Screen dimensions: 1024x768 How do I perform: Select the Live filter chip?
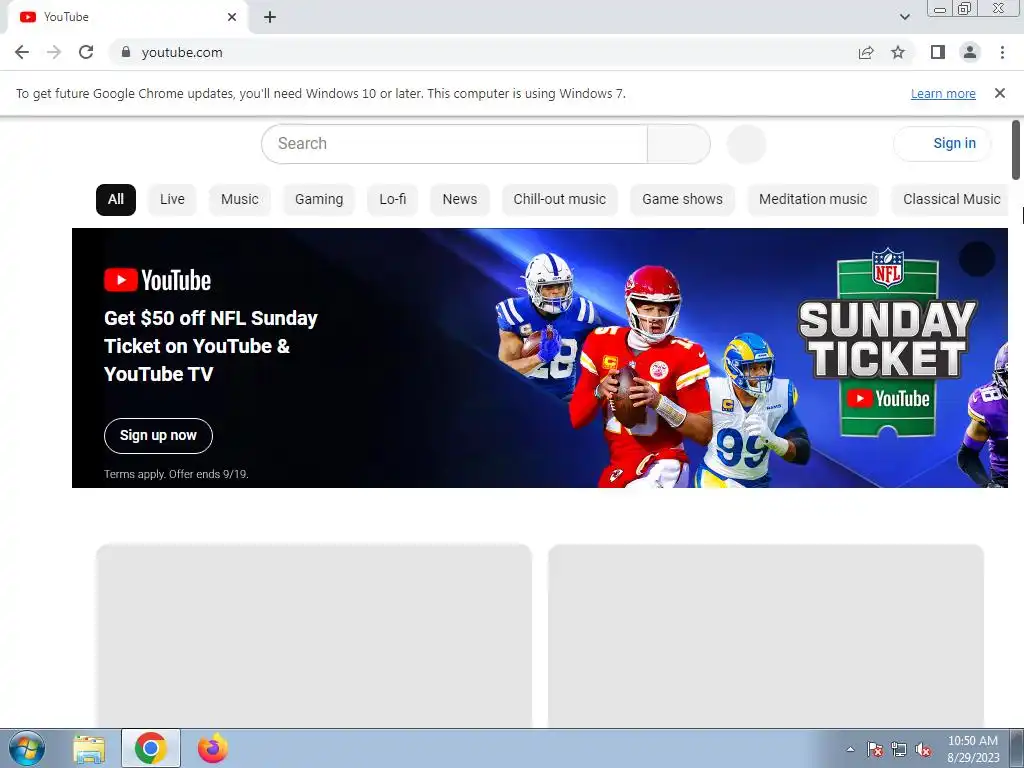click(x=172, y=200)
